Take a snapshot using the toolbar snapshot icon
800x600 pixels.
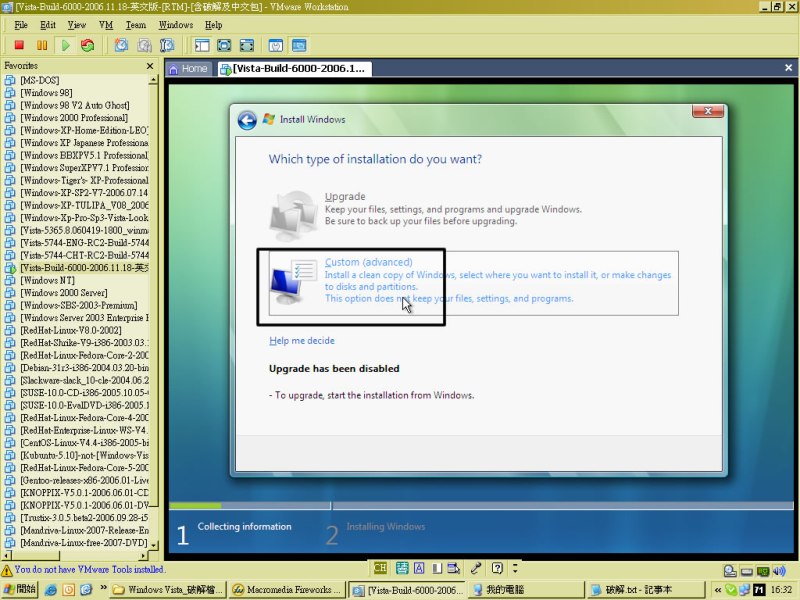[121, 45]
